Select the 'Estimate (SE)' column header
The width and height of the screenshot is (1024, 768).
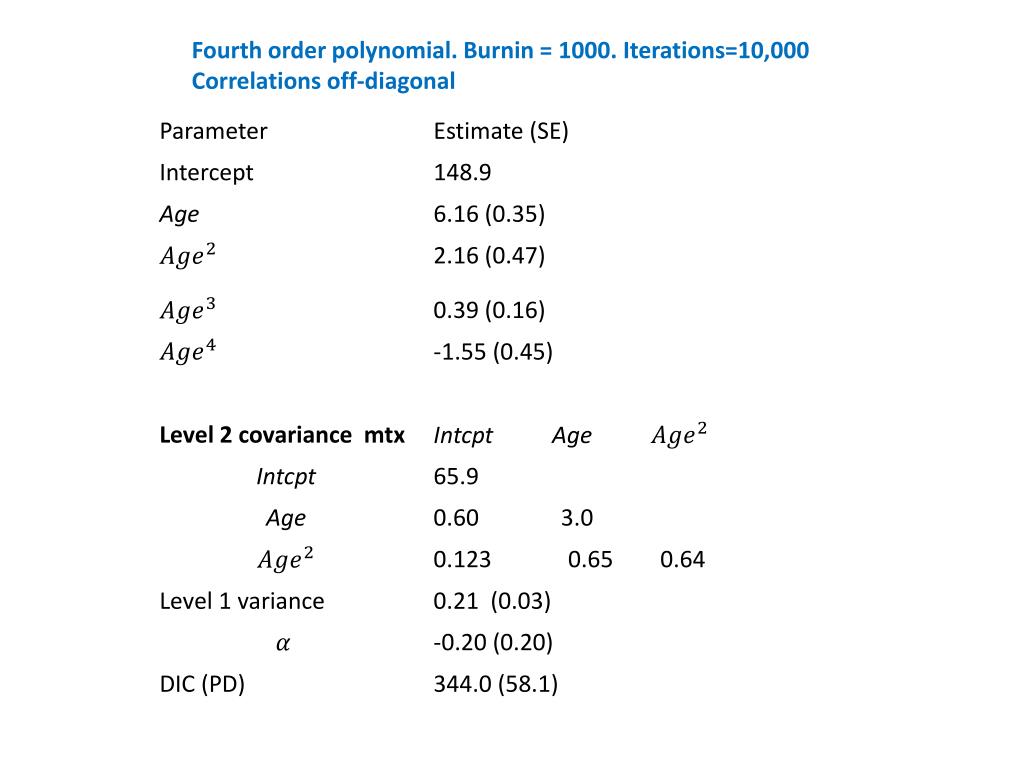tap(500, 131)
